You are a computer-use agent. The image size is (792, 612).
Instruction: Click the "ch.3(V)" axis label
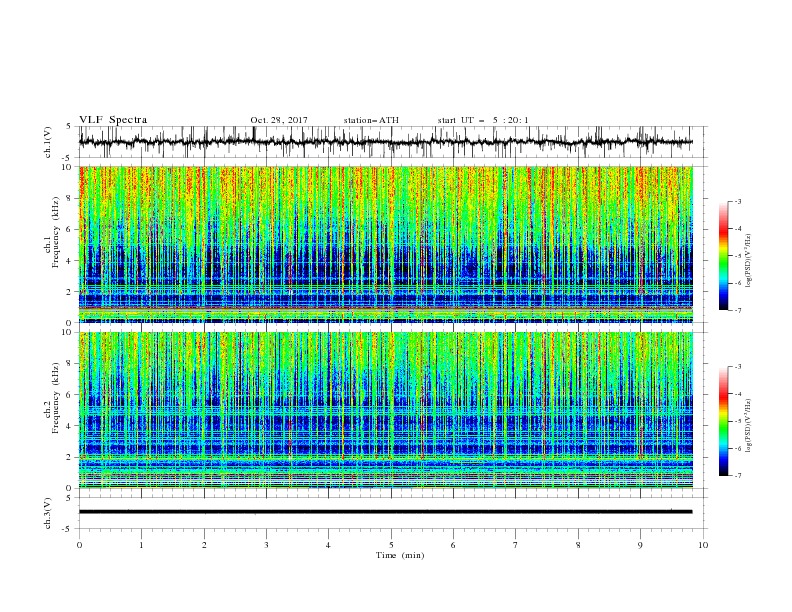click(x=48, y=513)
